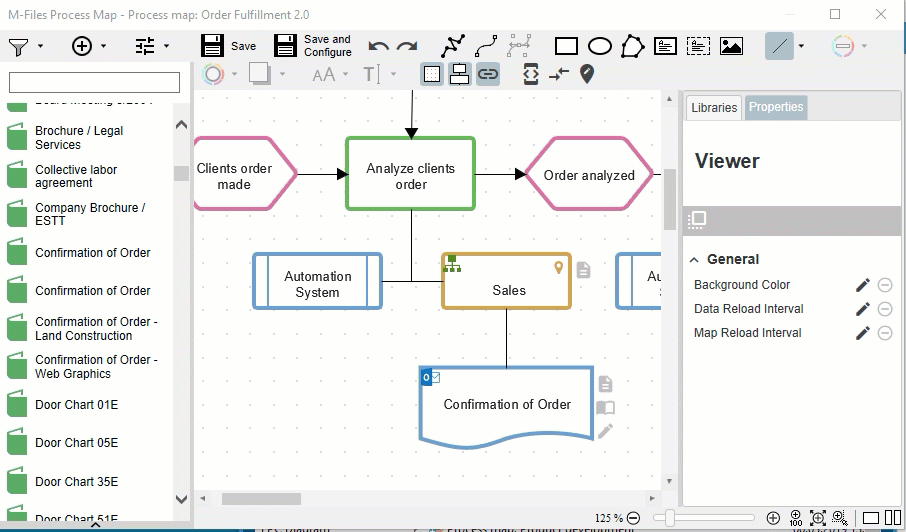The height and width of the screenshot is (532, 906).
Task: Open the settings sliders dropdown arrow
Action: (x=166, y=46)
